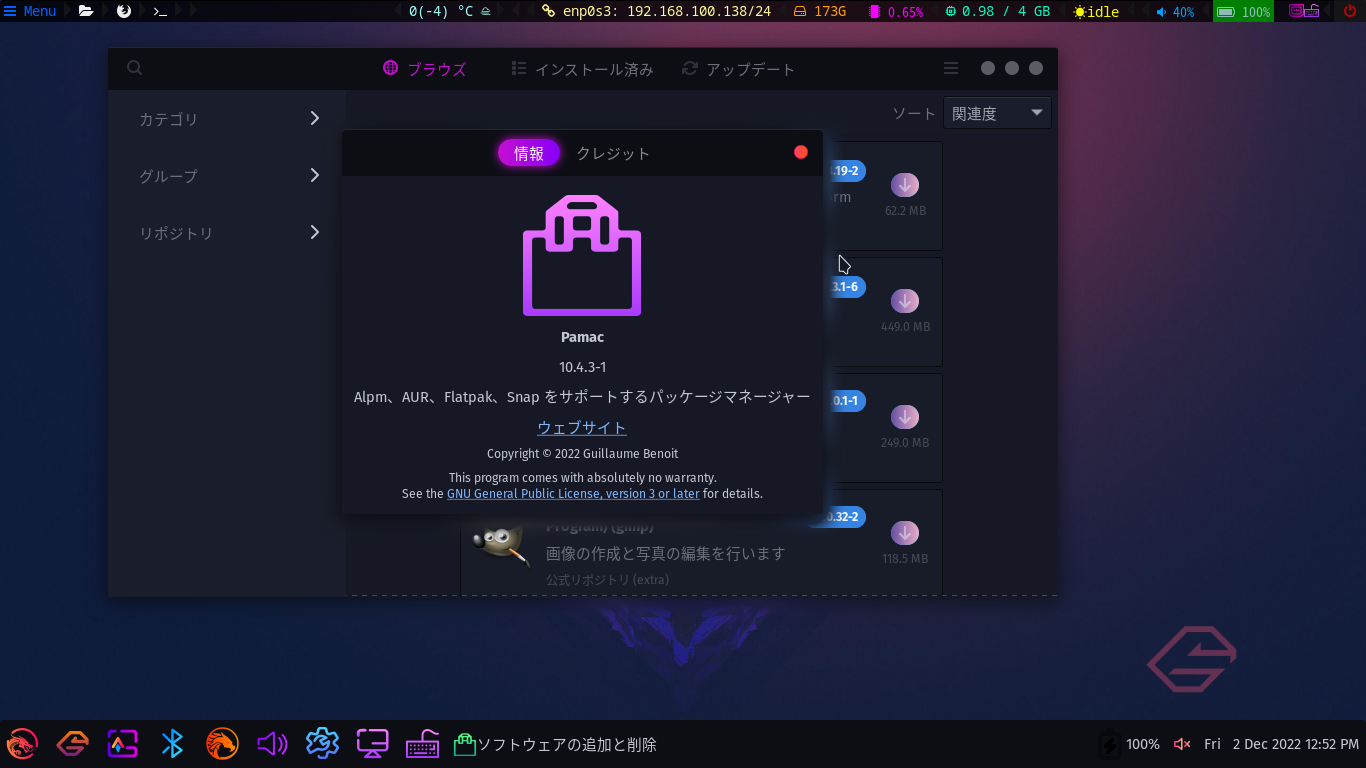Viewport: 1366px width, 768px height.
Task: Open the ウェブサイト link
Action: [582, 427]
